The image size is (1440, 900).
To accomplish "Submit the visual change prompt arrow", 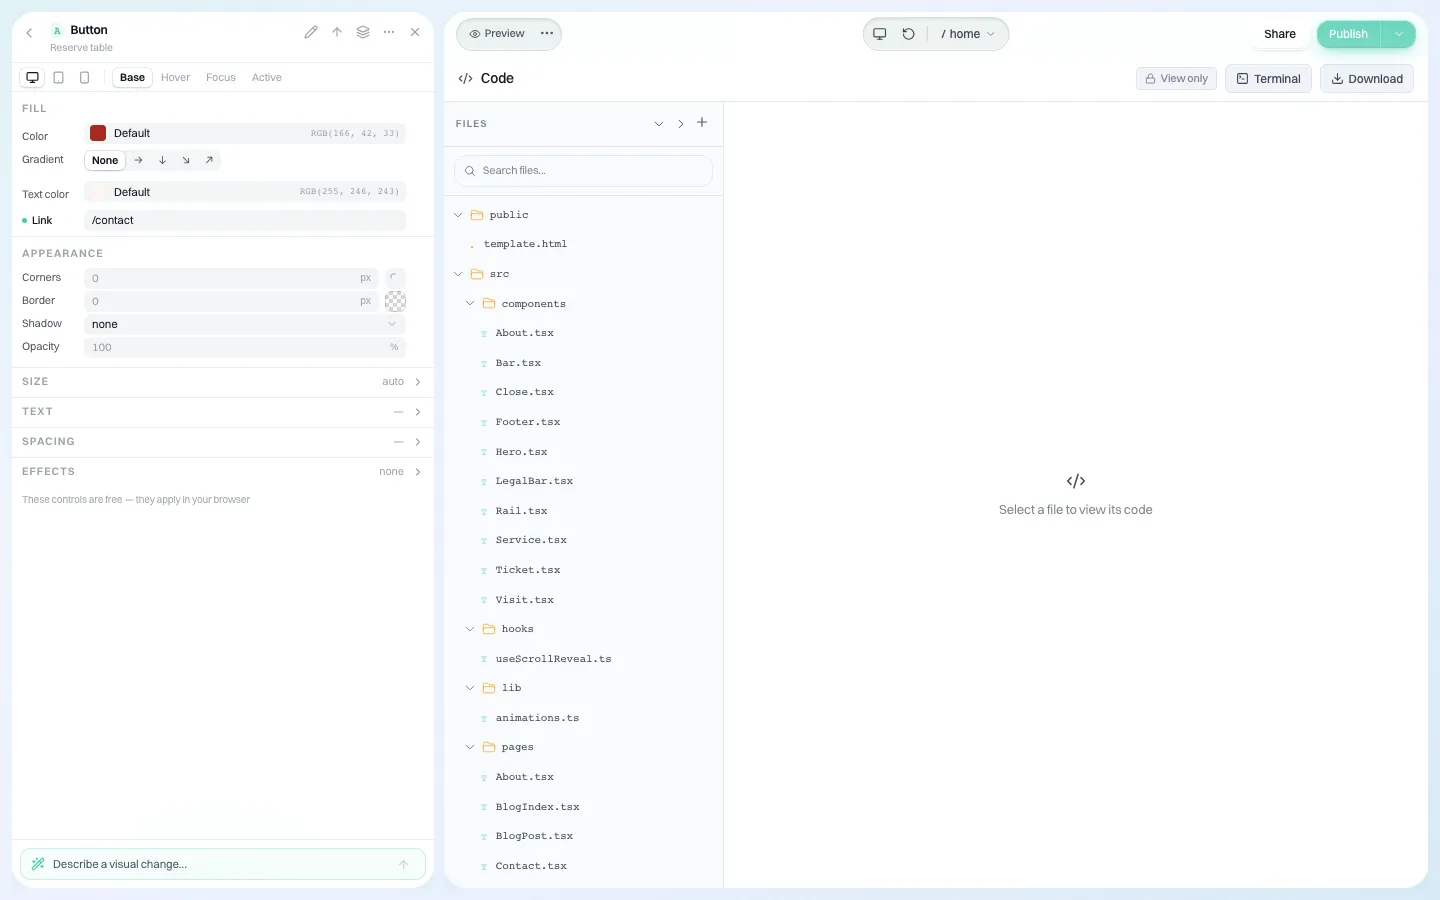I will (x=404, y=865).
